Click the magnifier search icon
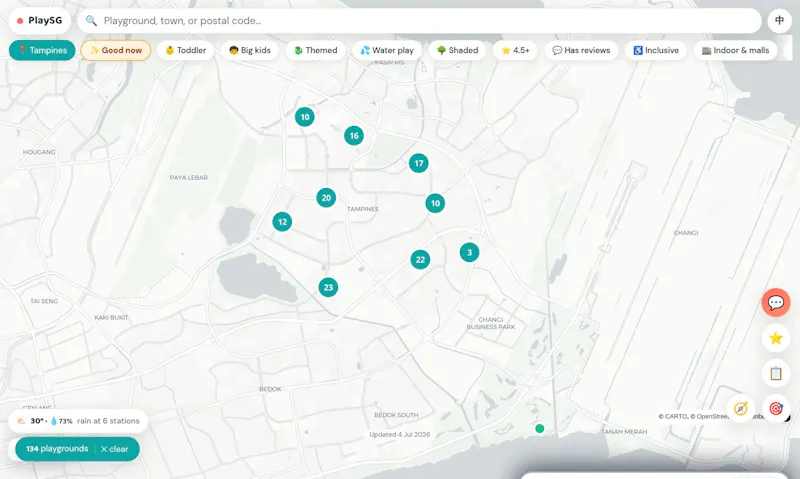 (x=91, y=21)
